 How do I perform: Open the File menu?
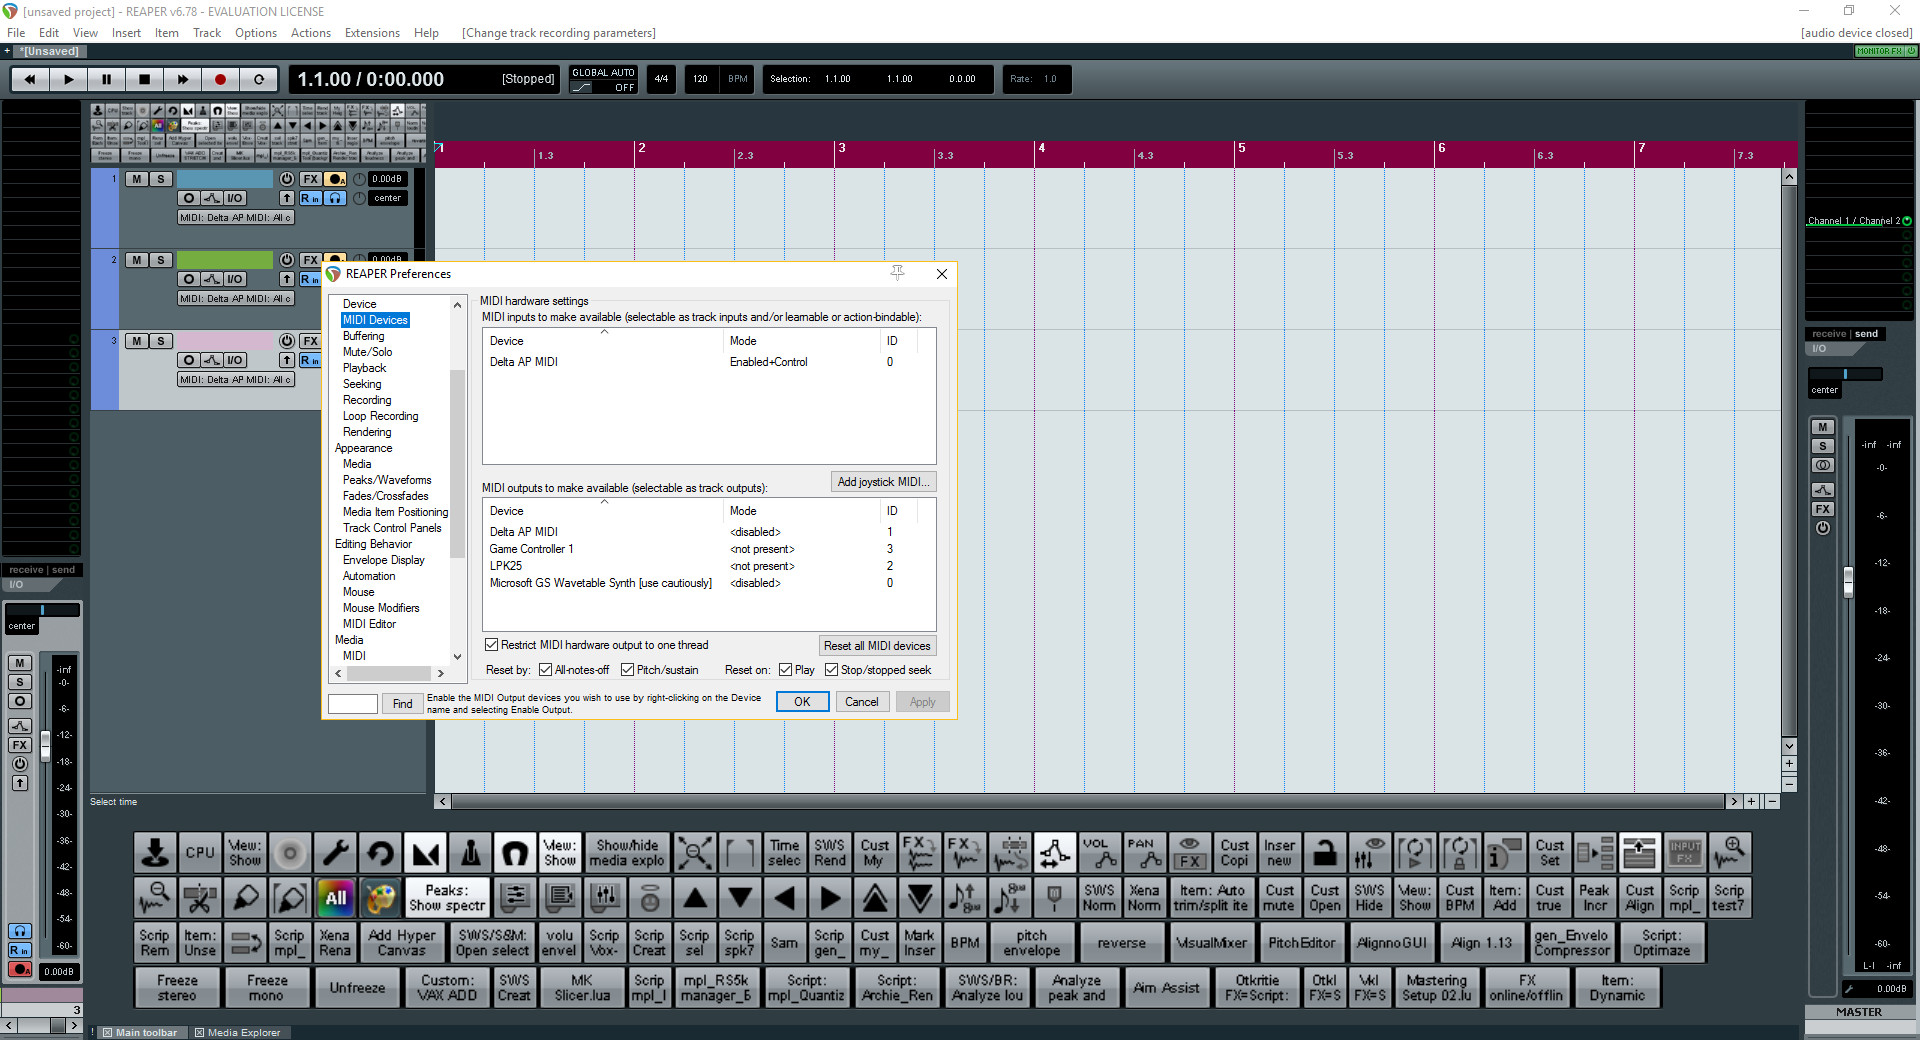(x=16, y=33)
